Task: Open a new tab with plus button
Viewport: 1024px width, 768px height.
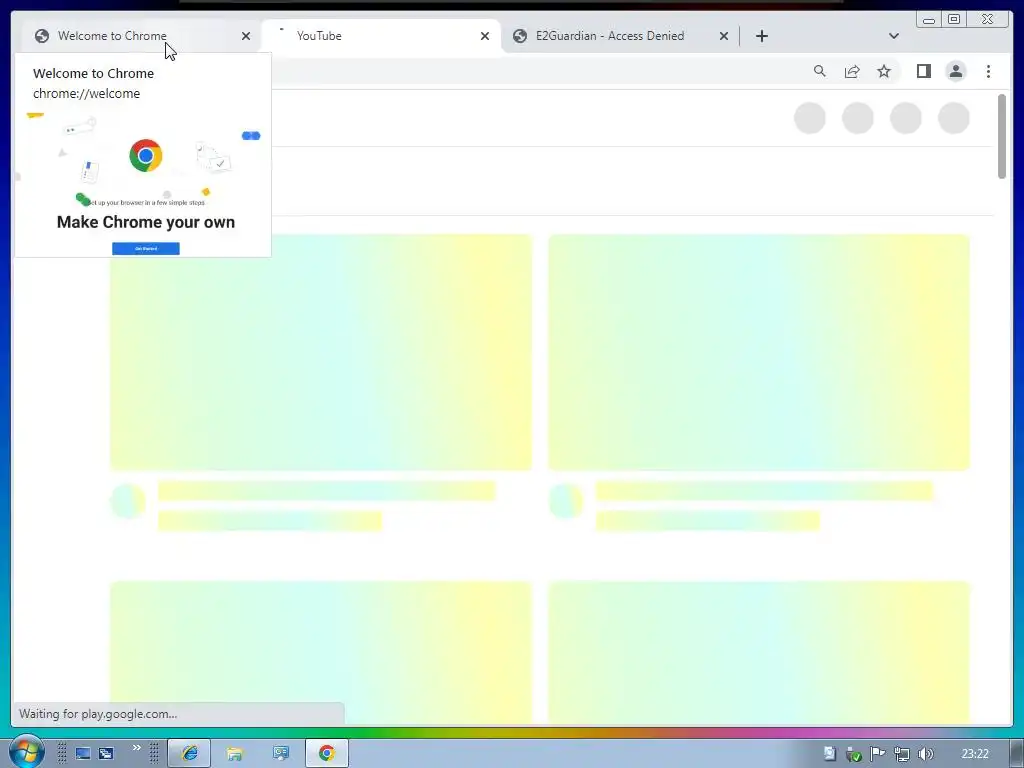Action: pos(761,36)
